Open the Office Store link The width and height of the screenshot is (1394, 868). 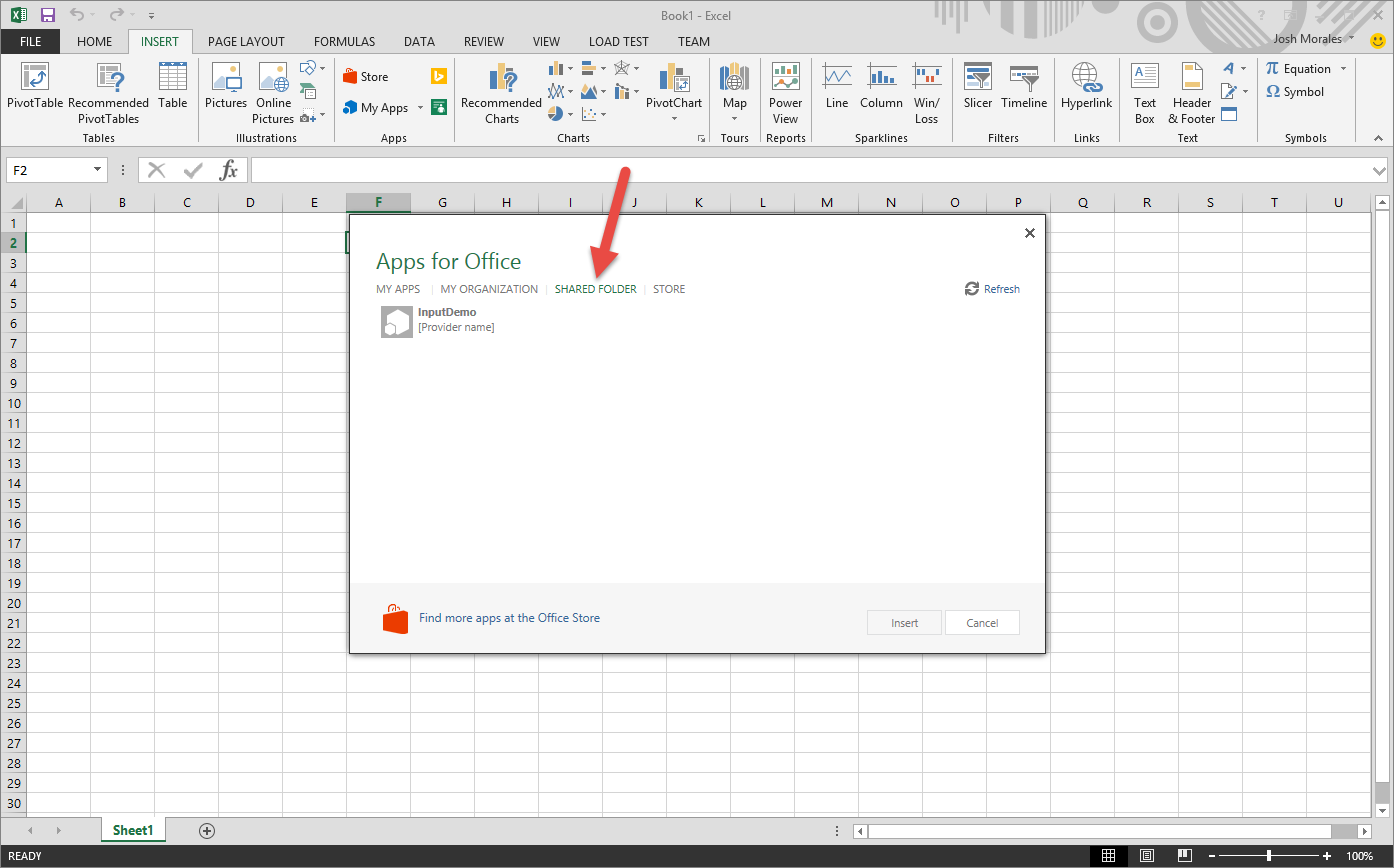509,618
